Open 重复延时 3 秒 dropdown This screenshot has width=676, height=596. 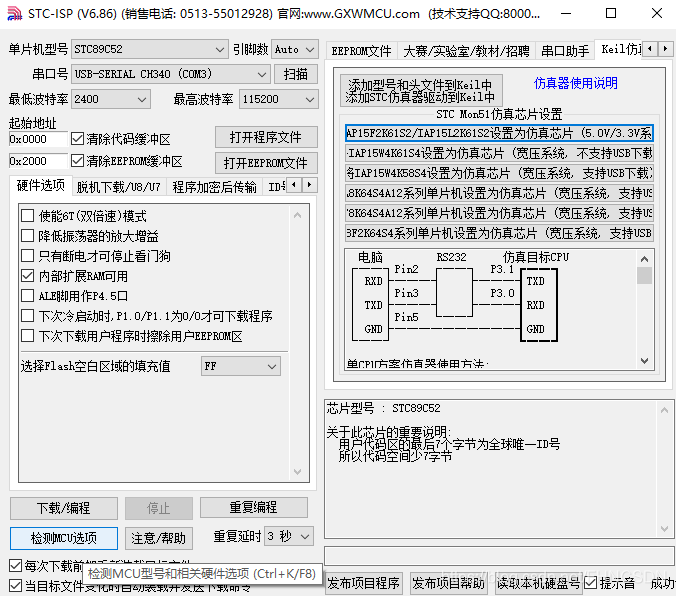(x=288, y=536)
